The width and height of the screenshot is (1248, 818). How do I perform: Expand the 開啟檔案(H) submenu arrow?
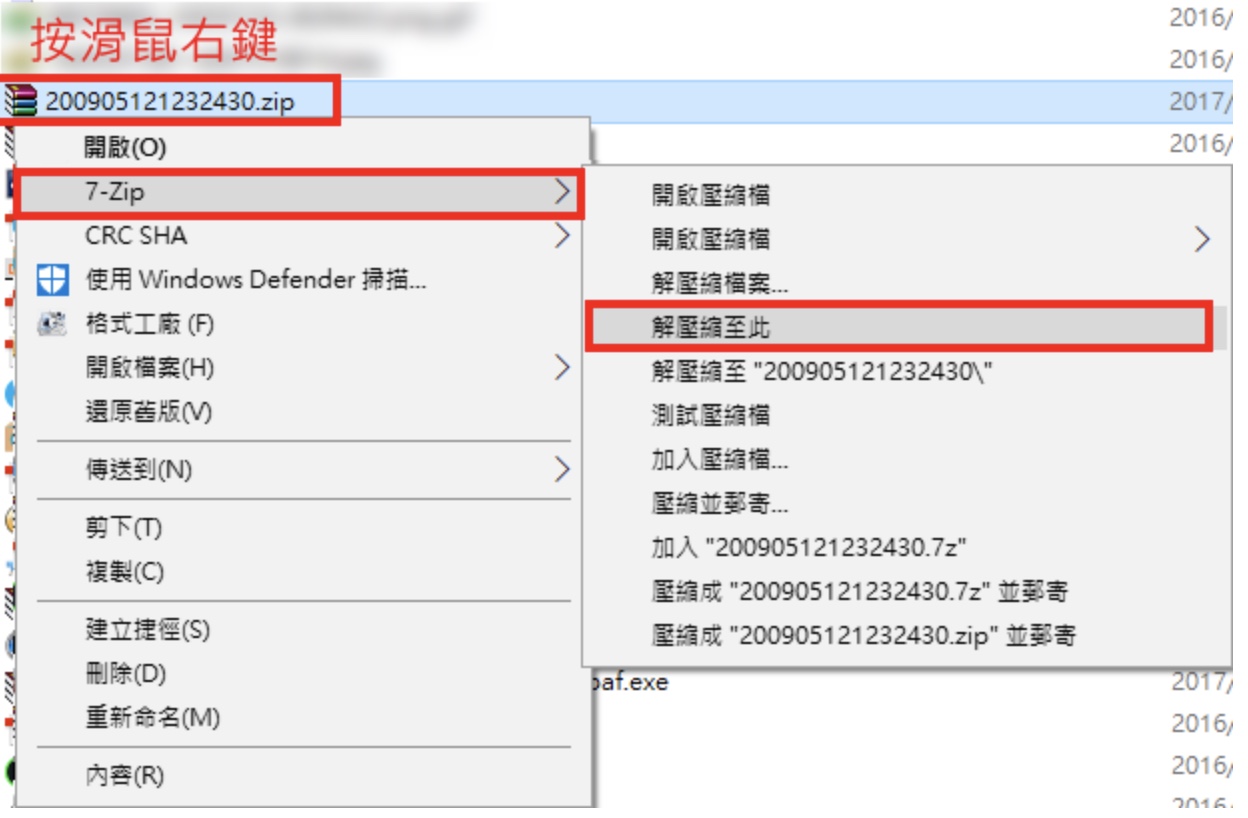coord(562,368)
